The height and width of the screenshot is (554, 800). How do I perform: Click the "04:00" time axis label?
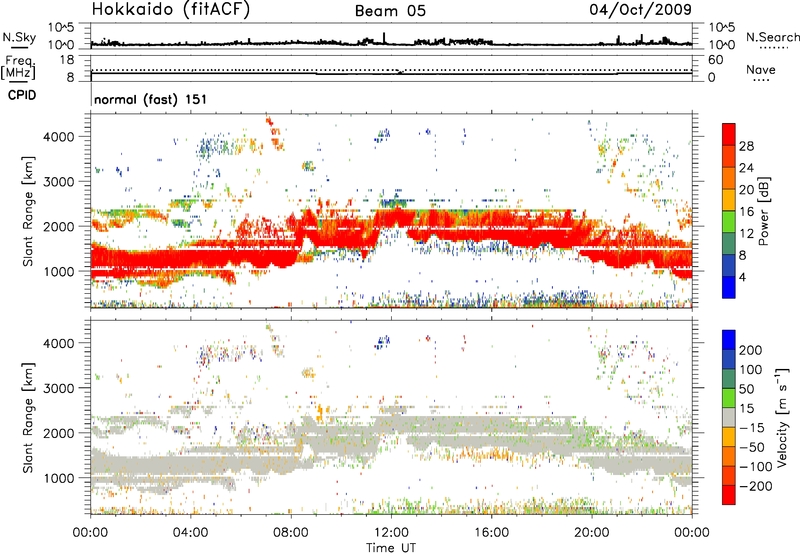point(191,533)
